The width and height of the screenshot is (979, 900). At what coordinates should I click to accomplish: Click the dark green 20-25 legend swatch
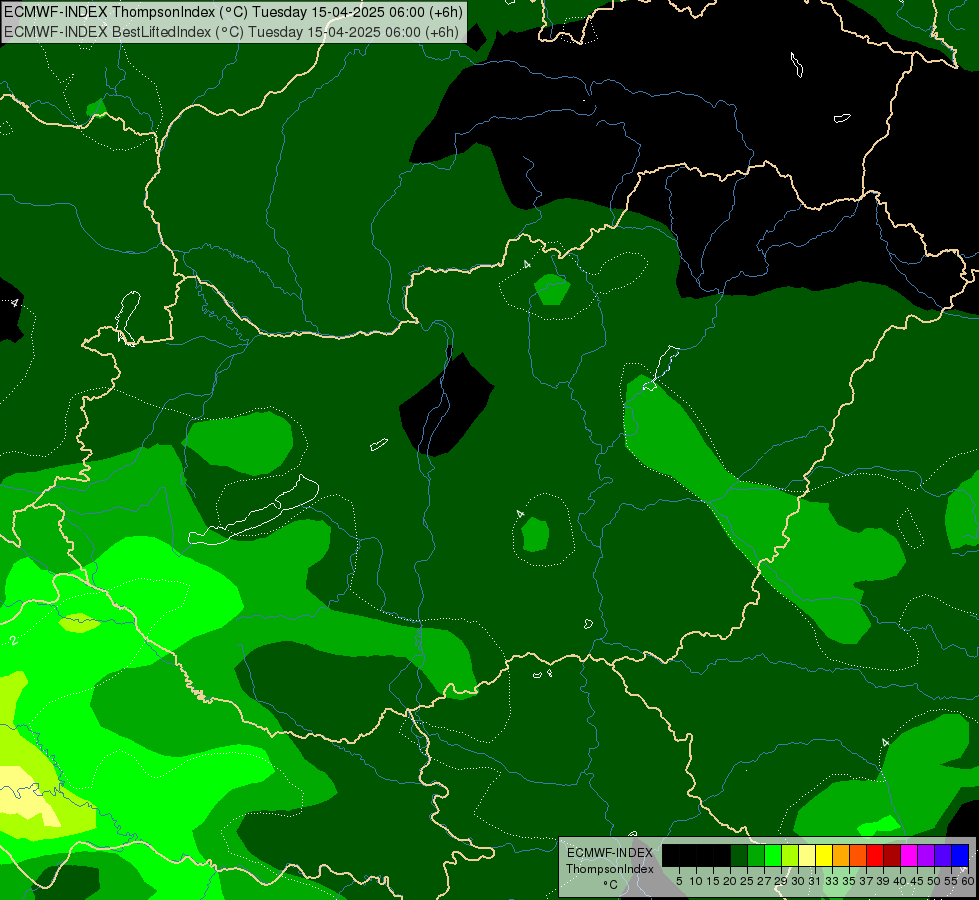click(739, 855)
